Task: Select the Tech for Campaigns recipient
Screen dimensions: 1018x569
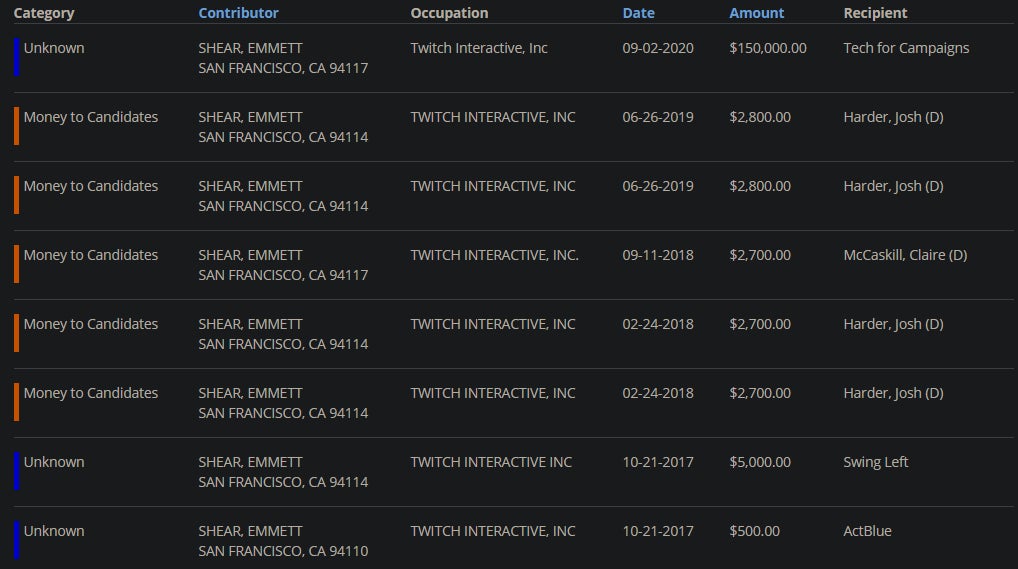Action: tap(906, 48)
